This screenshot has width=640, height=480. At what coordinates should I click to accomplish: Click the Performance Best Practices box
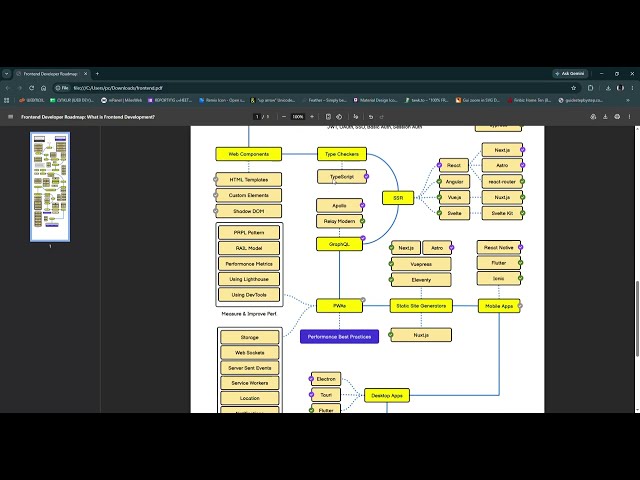(340, 337)
